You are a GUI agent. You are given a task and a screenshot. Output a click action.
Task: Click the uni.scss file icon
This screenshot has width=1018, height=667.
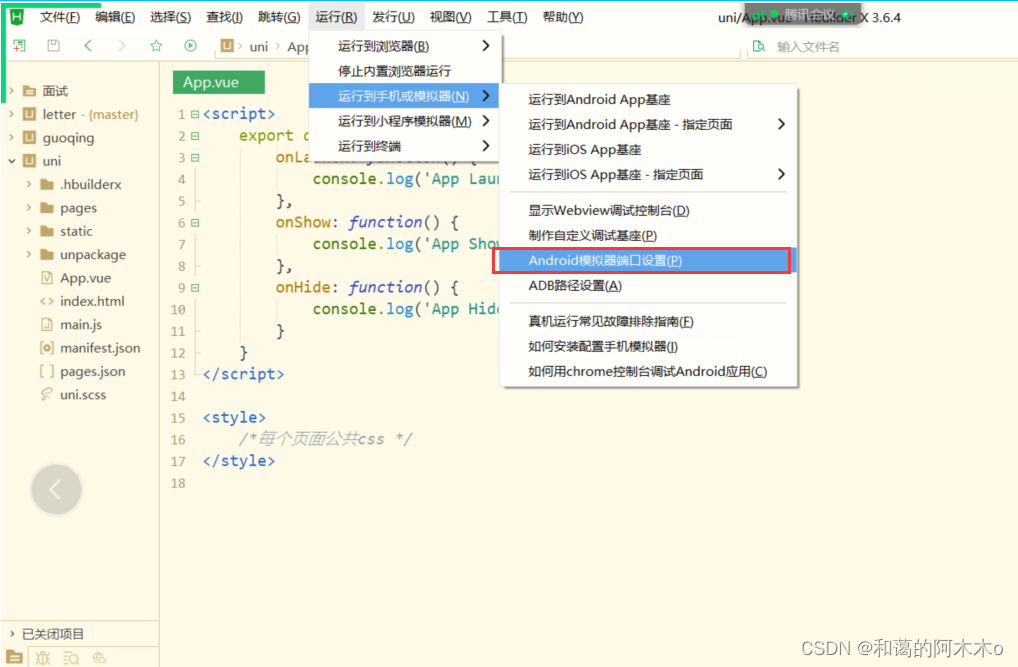tap(47, 394)
